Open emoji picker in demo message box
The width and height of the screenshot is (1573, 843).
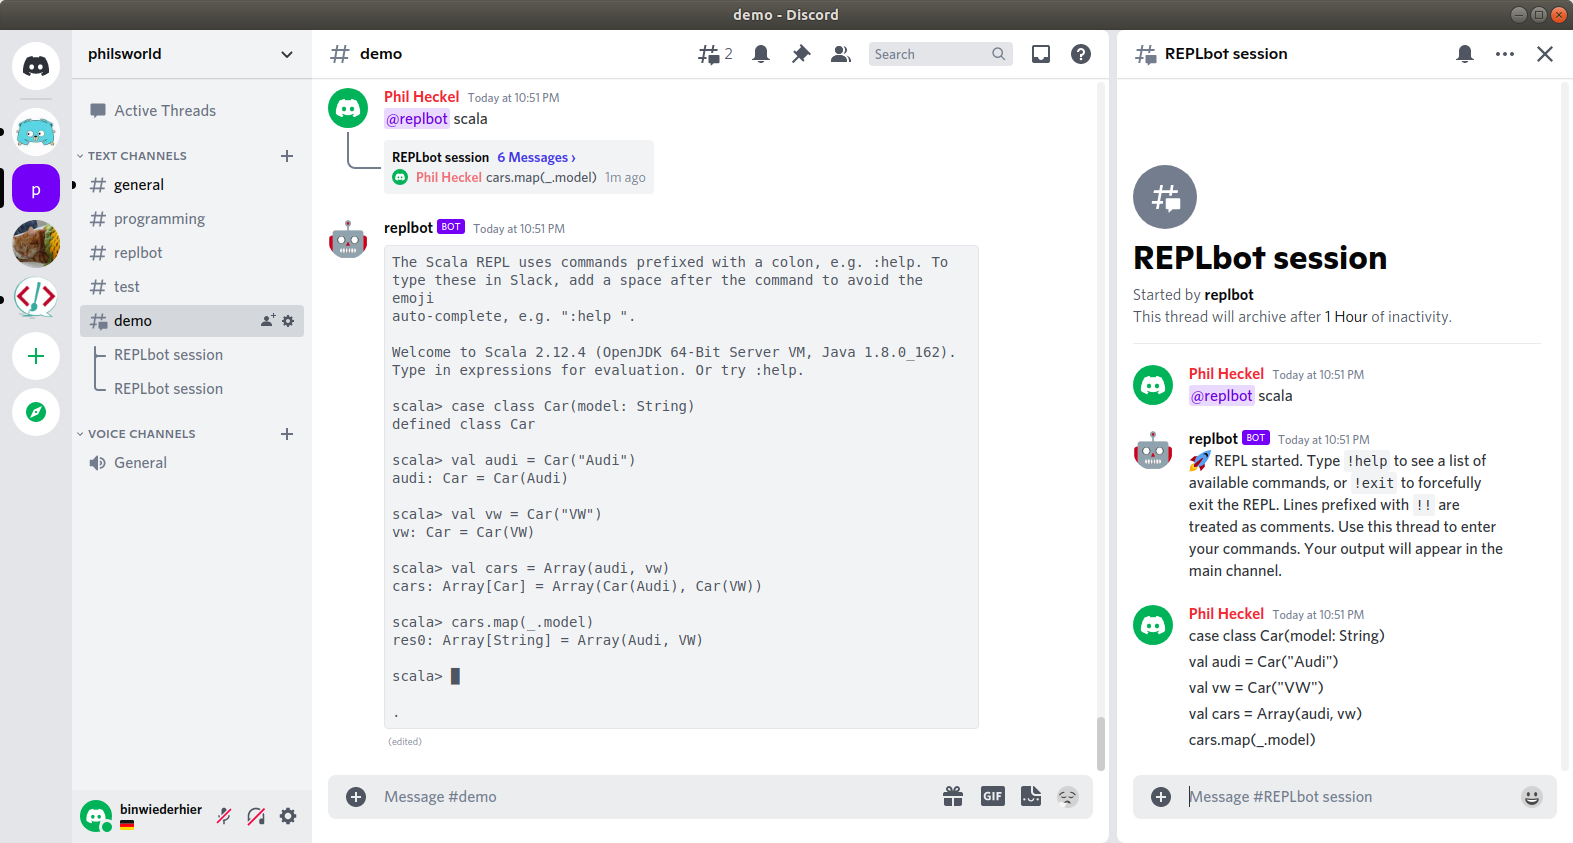[1068, 797]
